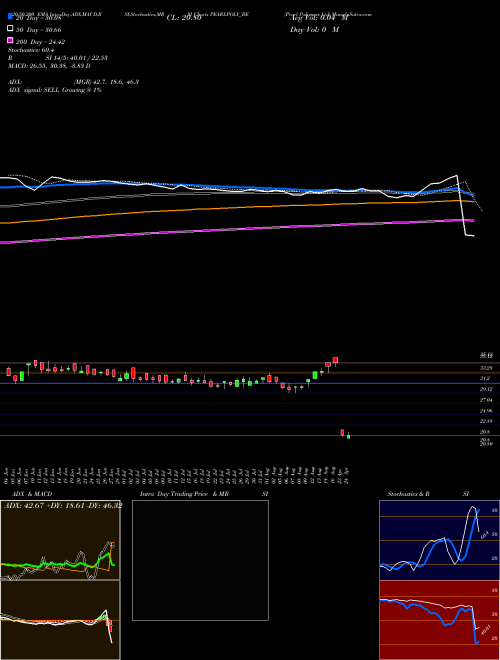Click the 'ADX signal: SELL Growing @ 1%' text
Image resolution: width=500 pixels, height=660 pixels.
coord(55,90)
